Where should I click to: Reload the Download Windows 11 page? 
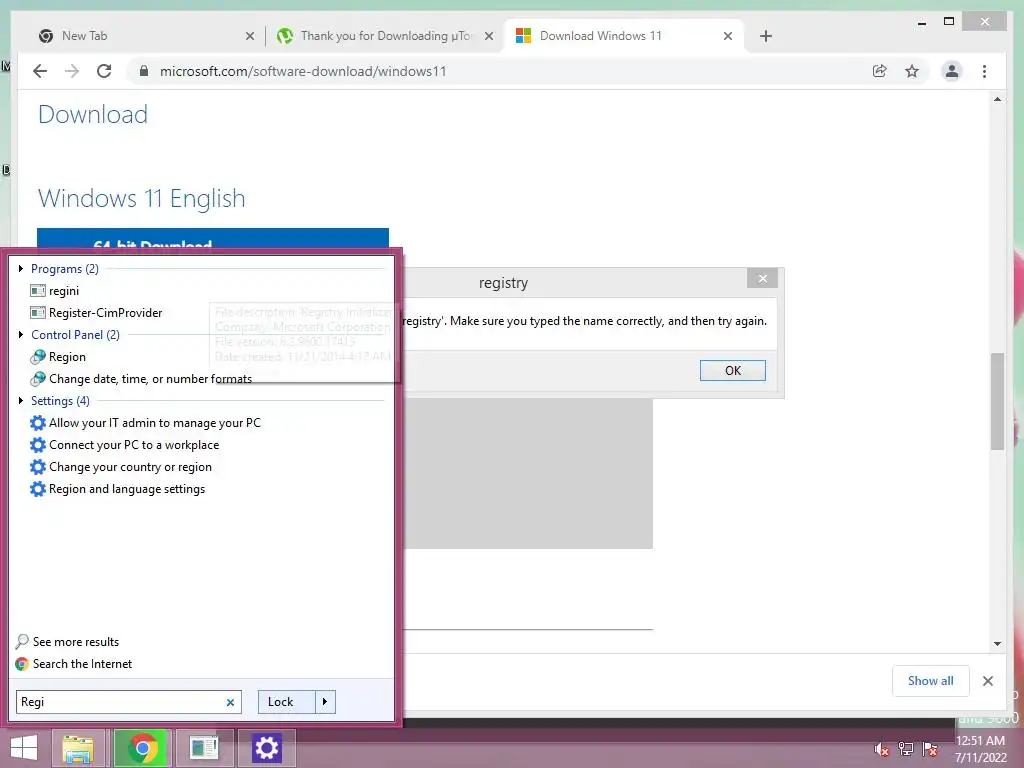(104, 71)
